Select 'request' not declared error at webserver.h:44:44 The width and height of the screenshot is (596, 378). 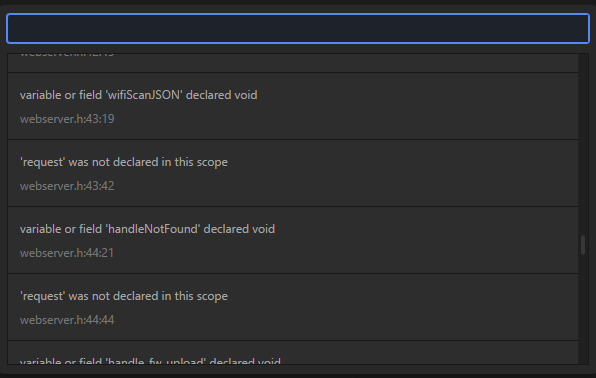(x=293, y=307)
